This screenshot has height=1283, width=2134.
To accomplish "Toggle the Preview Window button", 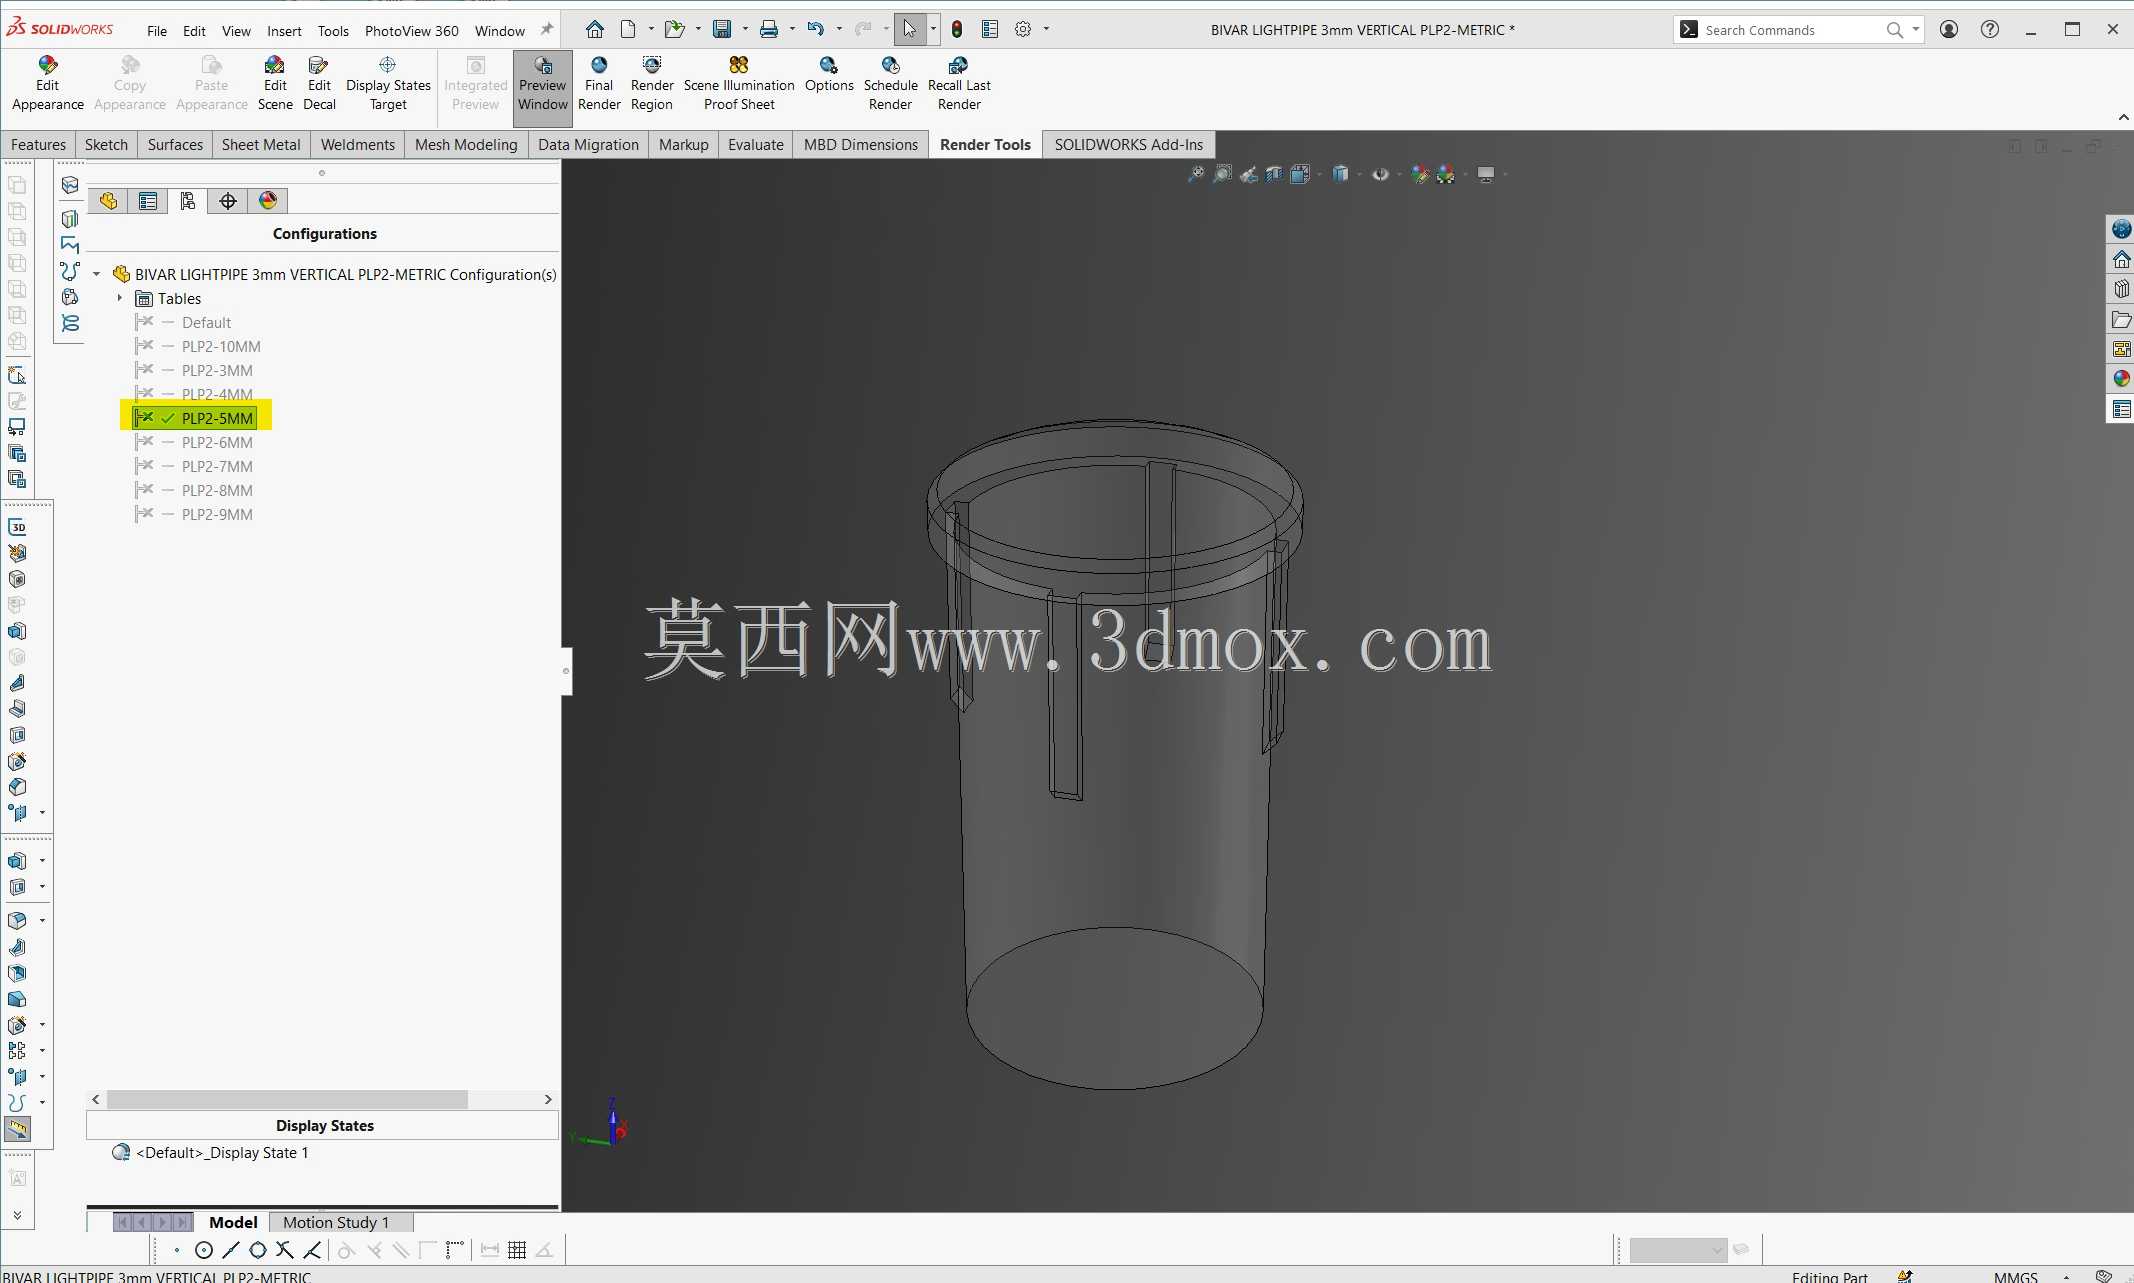I will [543, 87].
